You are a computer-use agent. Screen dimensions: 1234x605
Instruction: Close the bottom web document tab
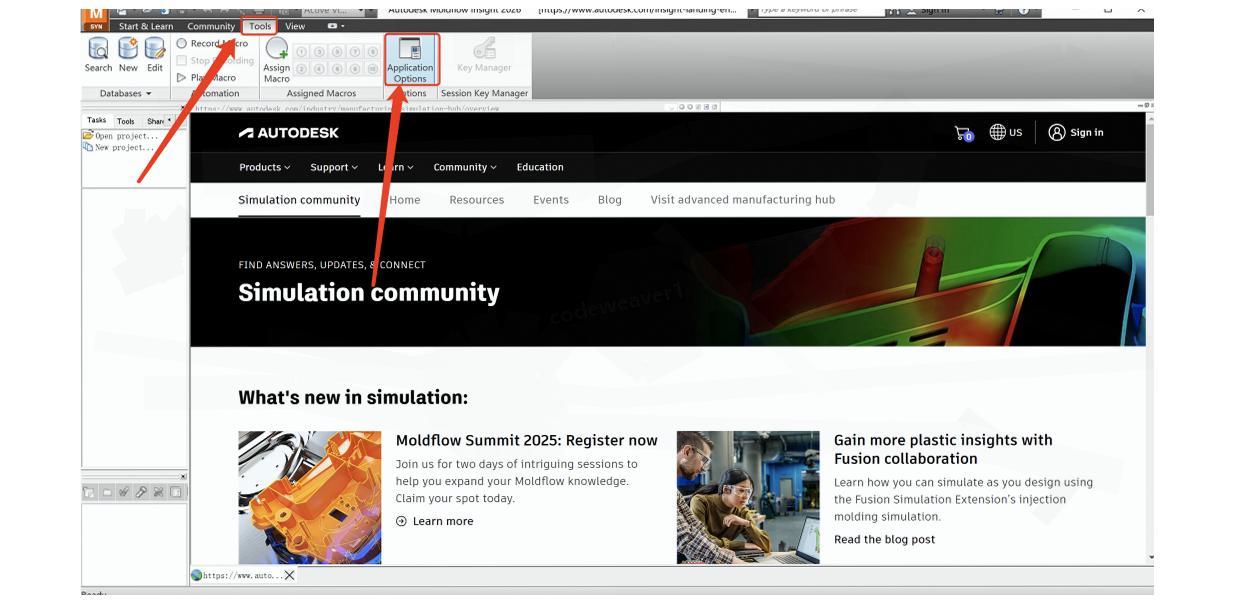(290, 575)
